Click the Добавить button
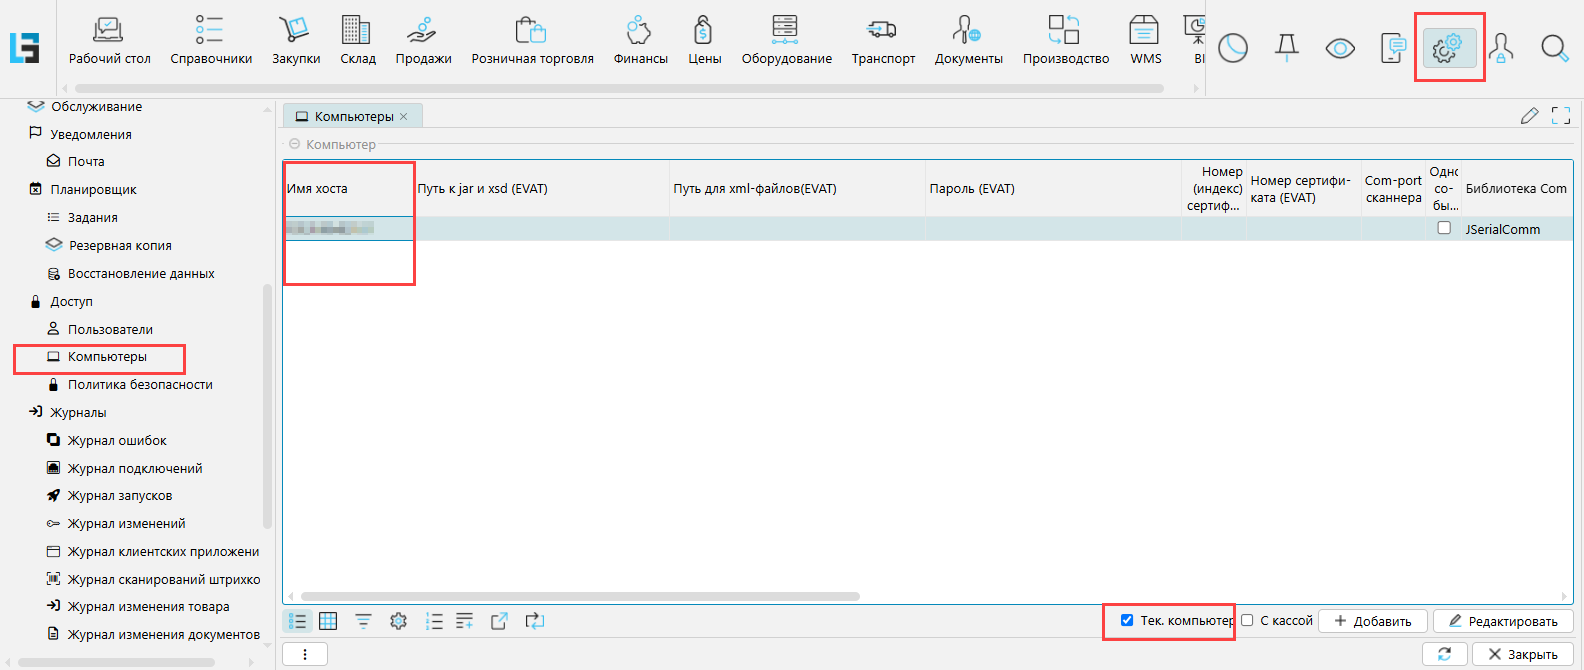1584x670 pixels. [1372, 621]
